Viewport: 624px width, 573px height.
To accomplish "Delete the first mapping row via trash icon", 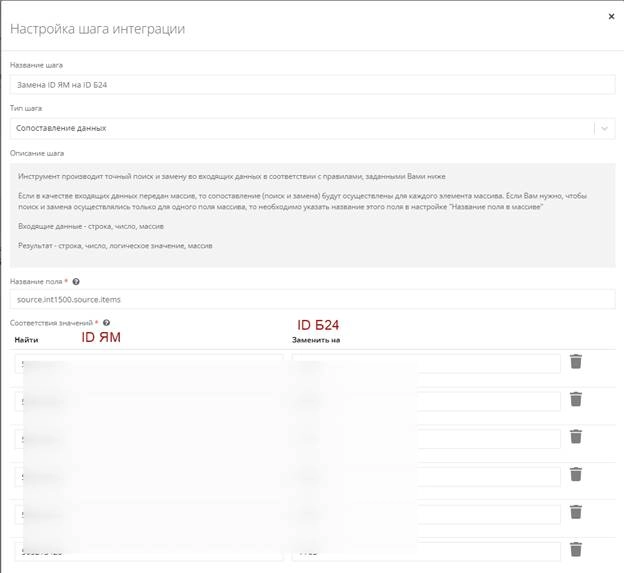I will pos(576,362).
